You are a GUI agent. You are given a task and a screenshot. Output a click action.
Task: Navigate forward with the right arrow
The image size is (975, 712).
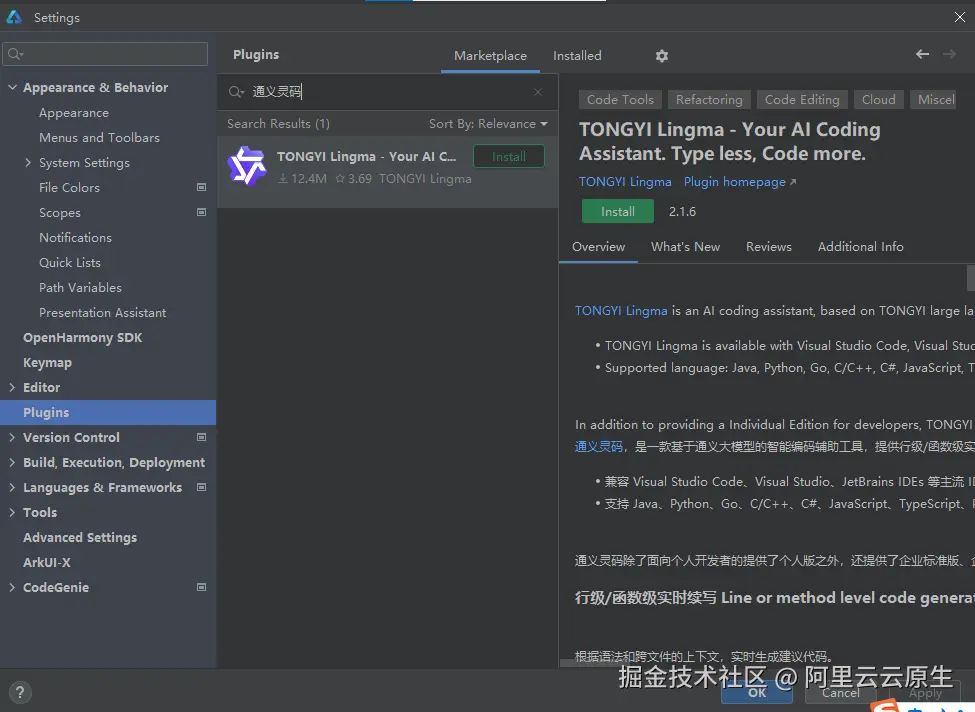(x=950, y=55)
